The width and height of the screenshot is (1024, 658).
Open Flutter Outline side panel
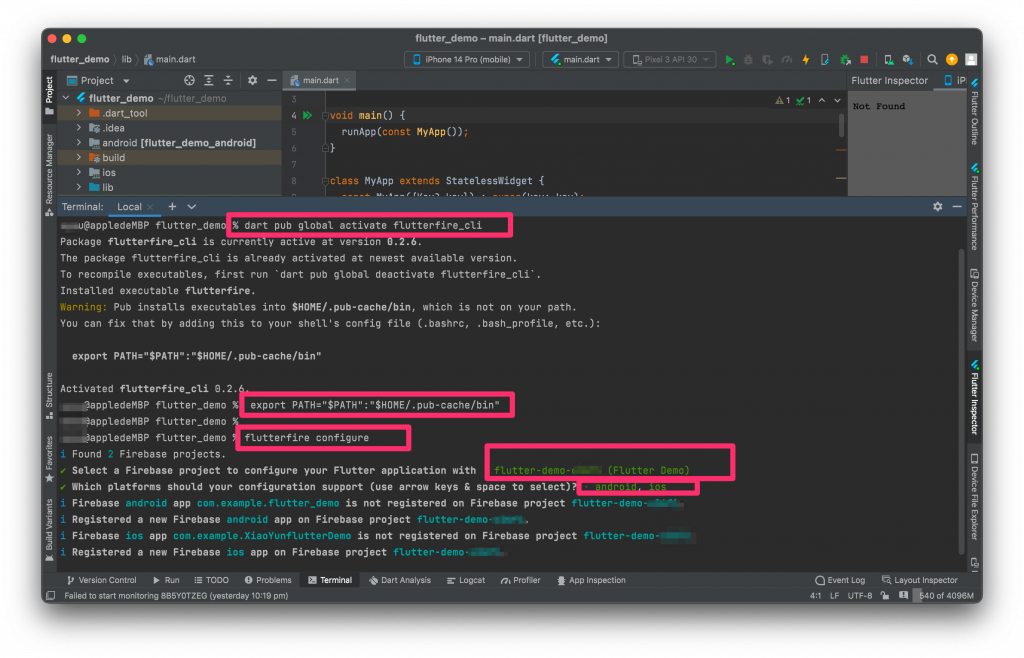(974, 112)
